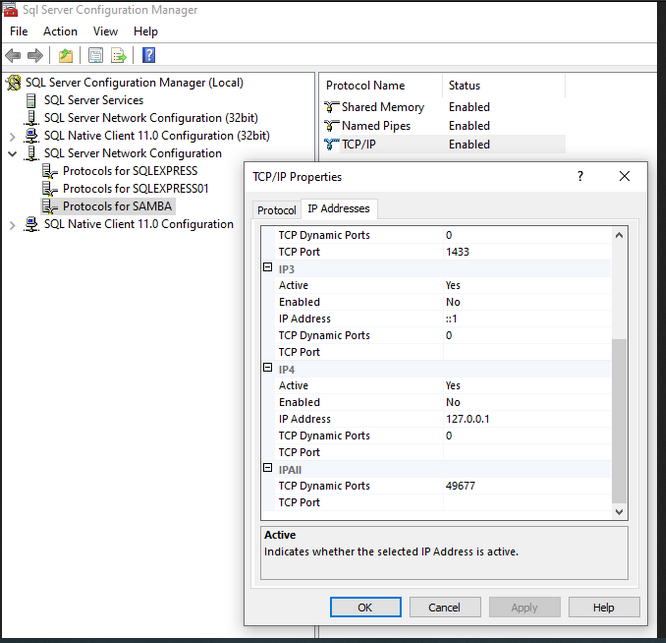666x643 pixels.
Task: Click the blue Help toolbar icon
Action: [149, 55]
